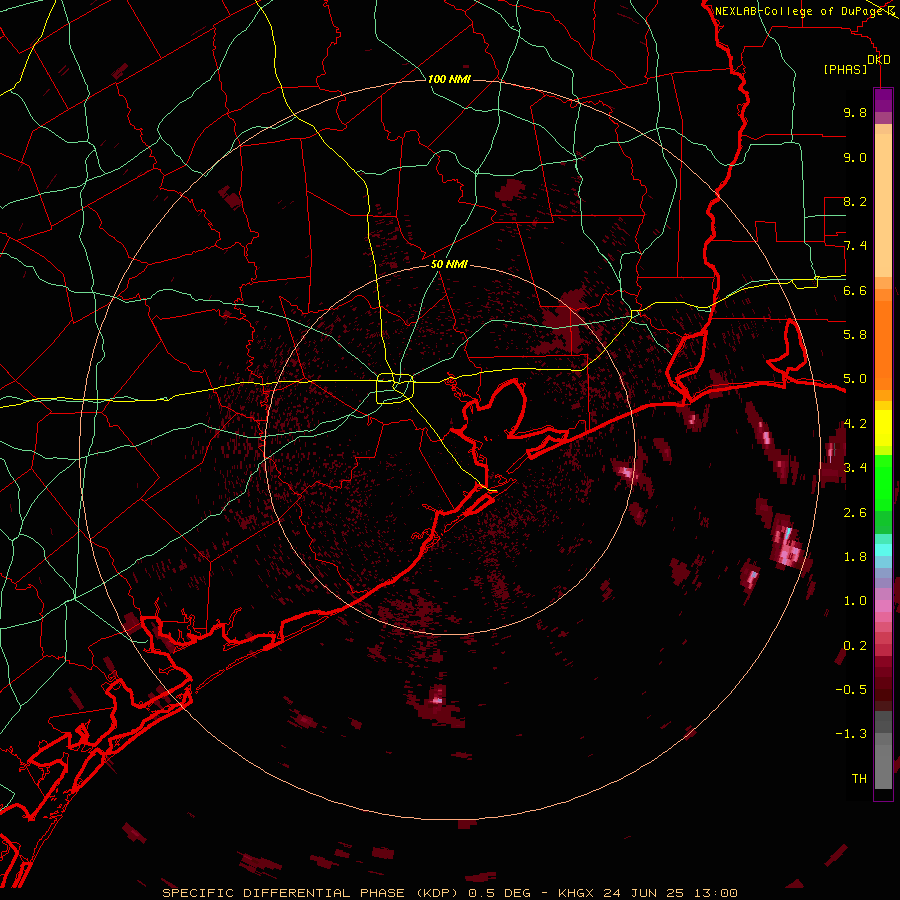Select the 3.4 value on the color scale
900x900 pixels.
855,468
